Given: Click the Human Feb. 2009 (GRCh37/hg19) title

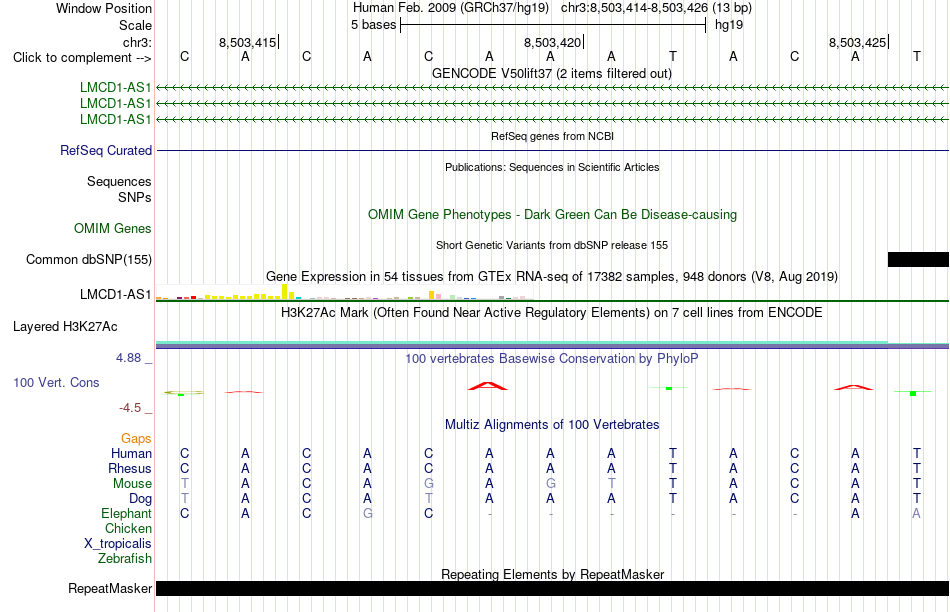Looking at the screenshot, I should (x=451, y=8).
